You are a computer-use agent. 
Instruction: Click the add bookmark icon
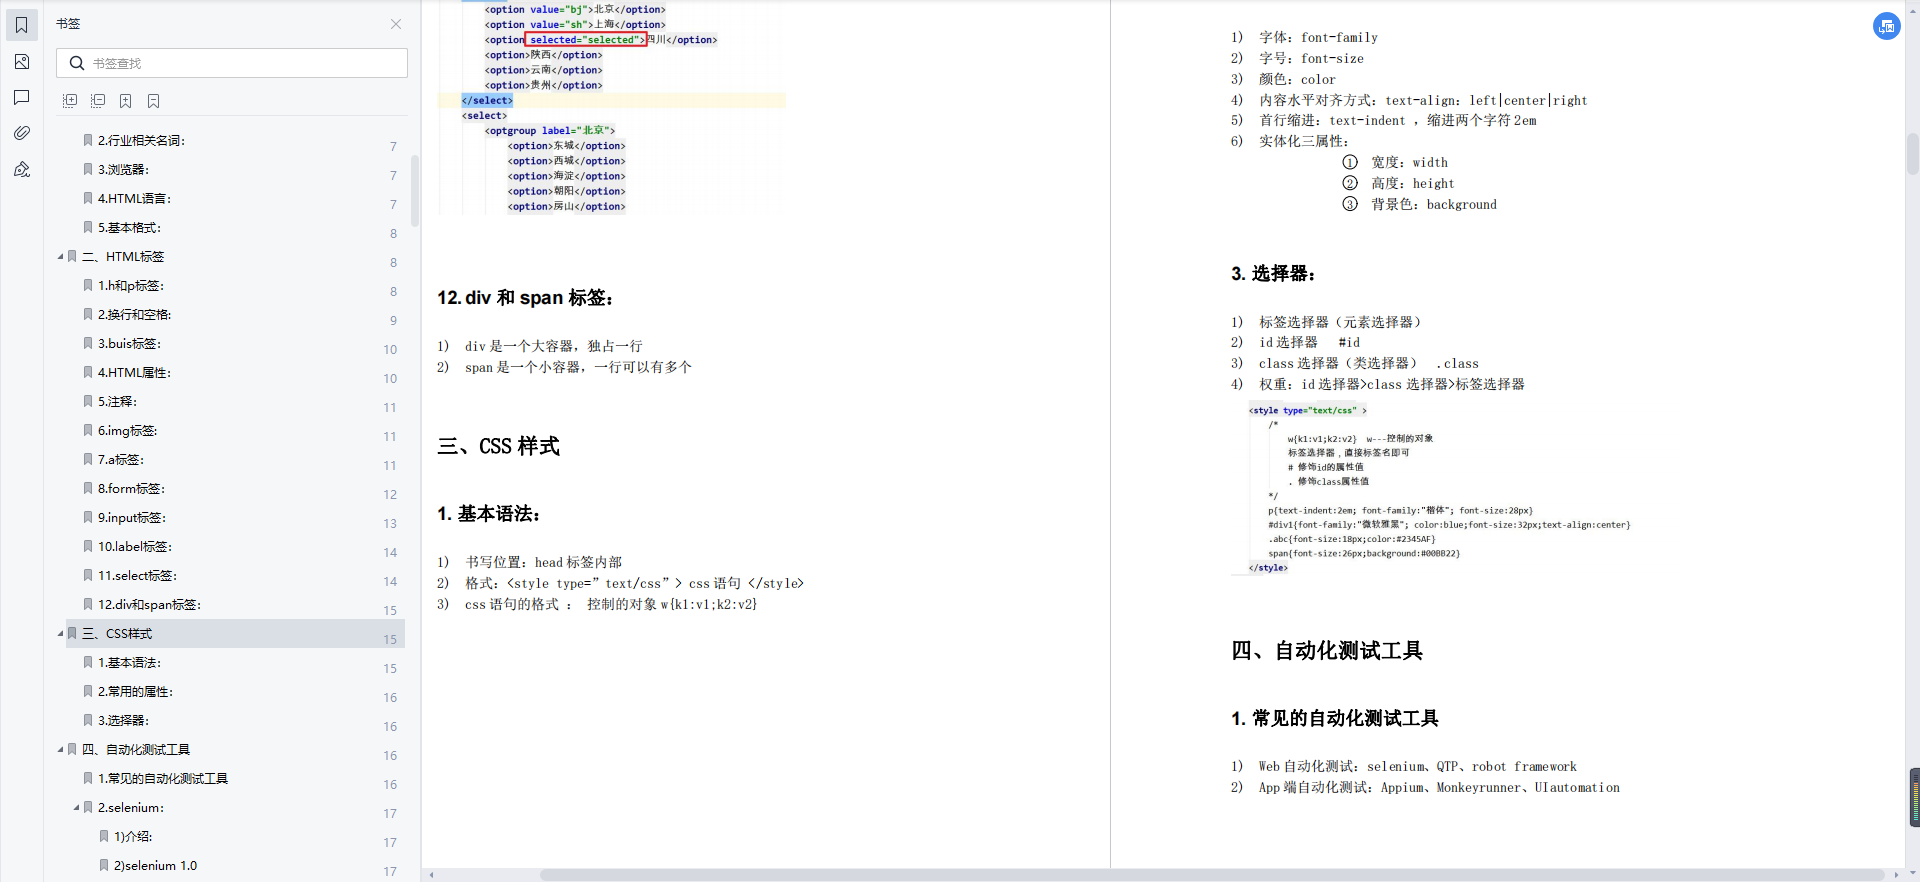tap(126, 101)
